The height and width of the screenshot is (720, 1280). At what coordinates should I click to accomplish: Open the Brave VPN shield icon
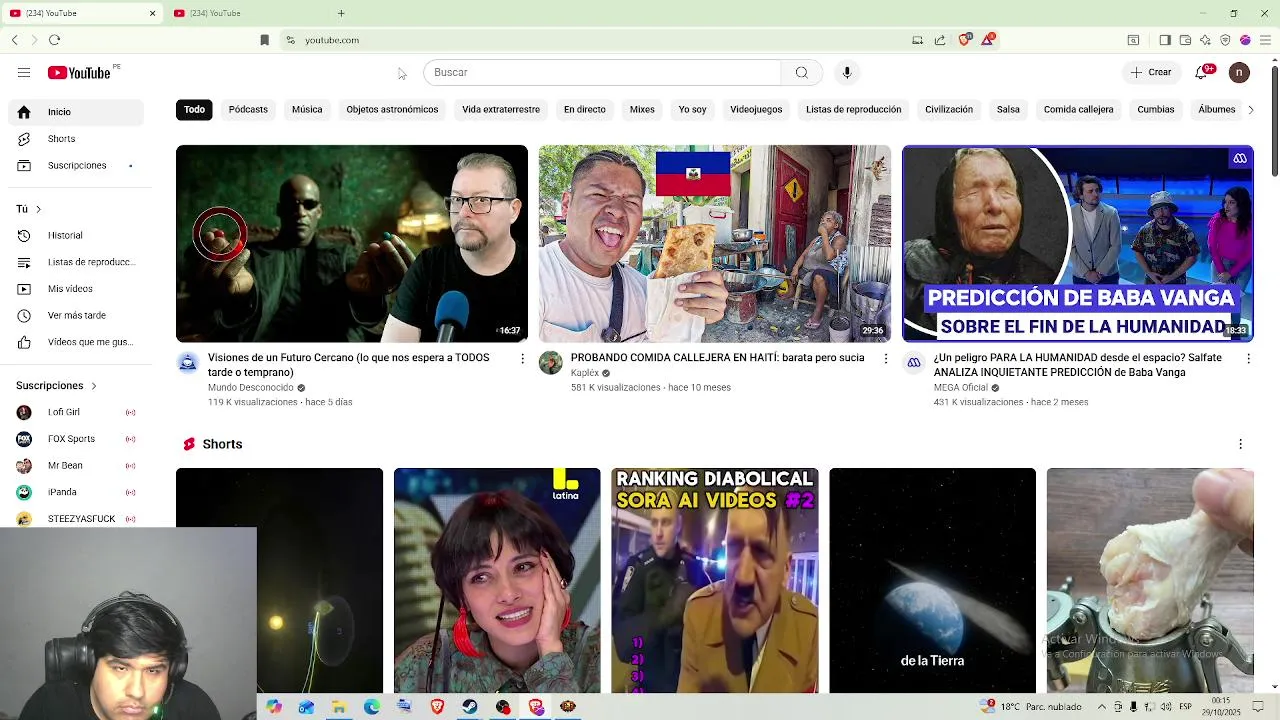tap(1225, 40)
